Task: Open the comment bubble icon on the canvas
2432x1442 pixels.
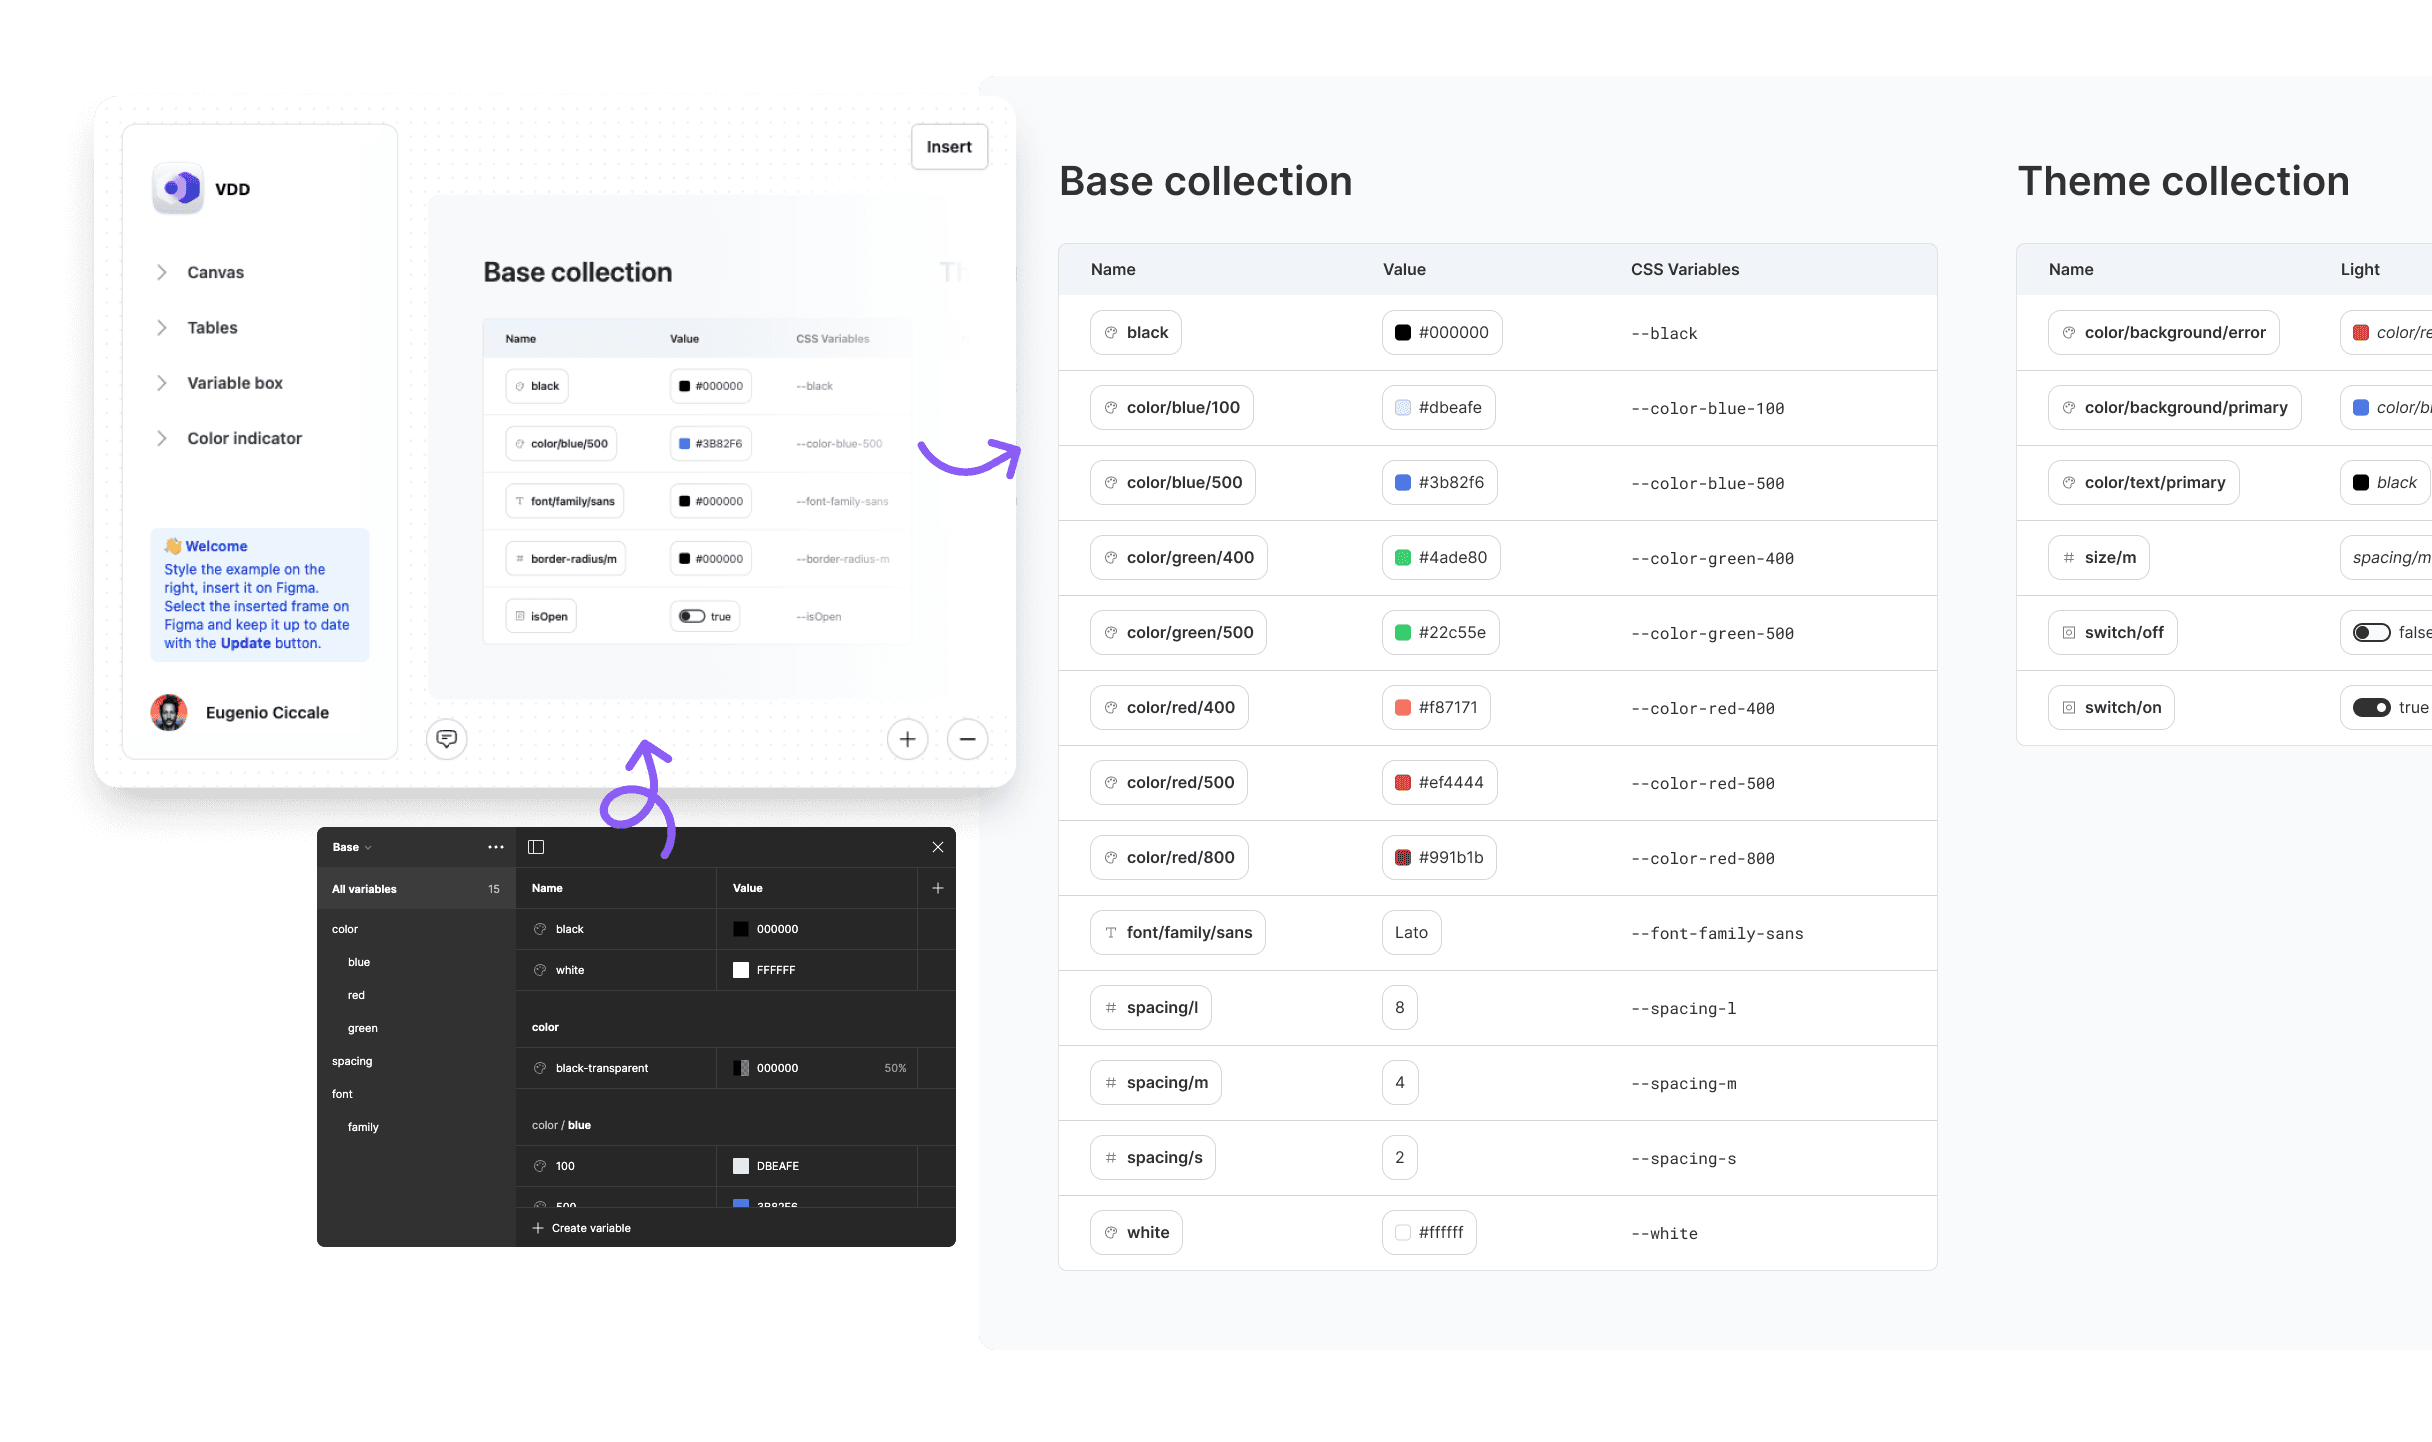Action: (446, 739)
